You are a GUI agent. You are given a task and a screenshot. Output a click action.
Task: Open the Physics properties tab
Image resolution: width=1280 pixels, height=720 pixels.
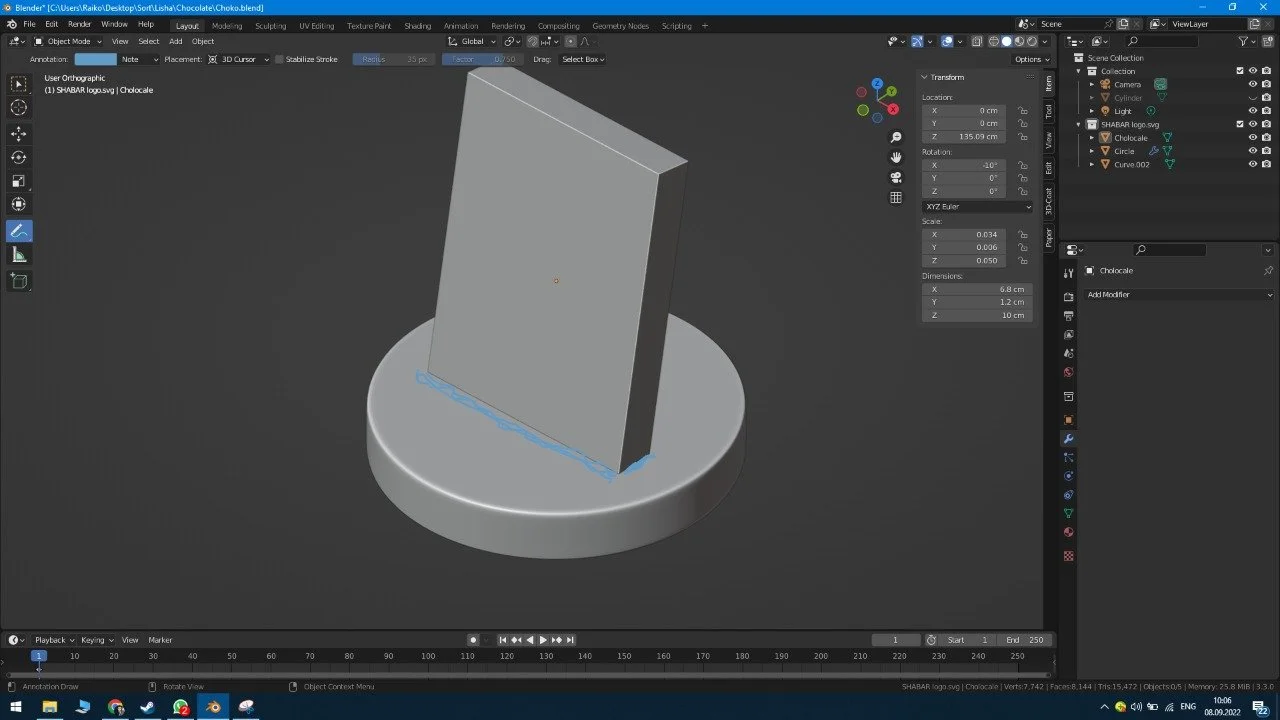pos(1068,476)
